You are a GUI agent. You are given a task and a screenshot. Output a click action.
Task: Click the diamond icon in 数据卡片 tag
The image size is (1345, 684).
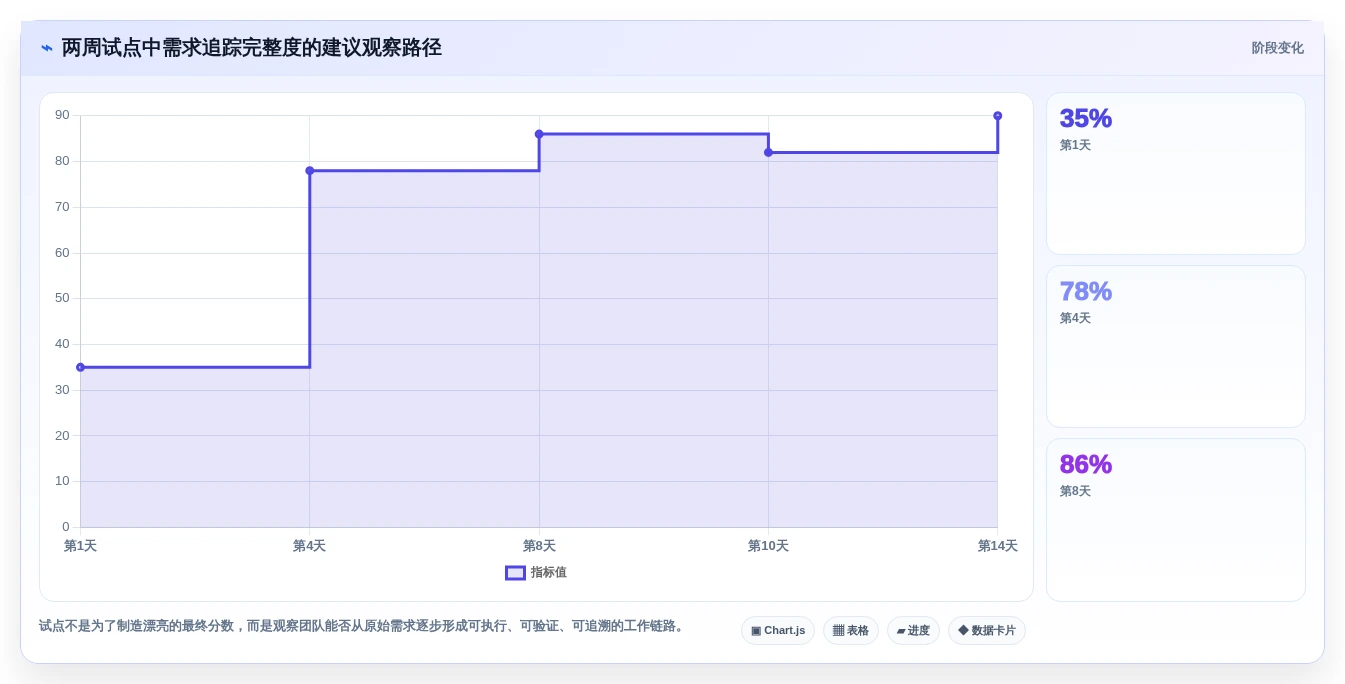[x=963, y=631]
